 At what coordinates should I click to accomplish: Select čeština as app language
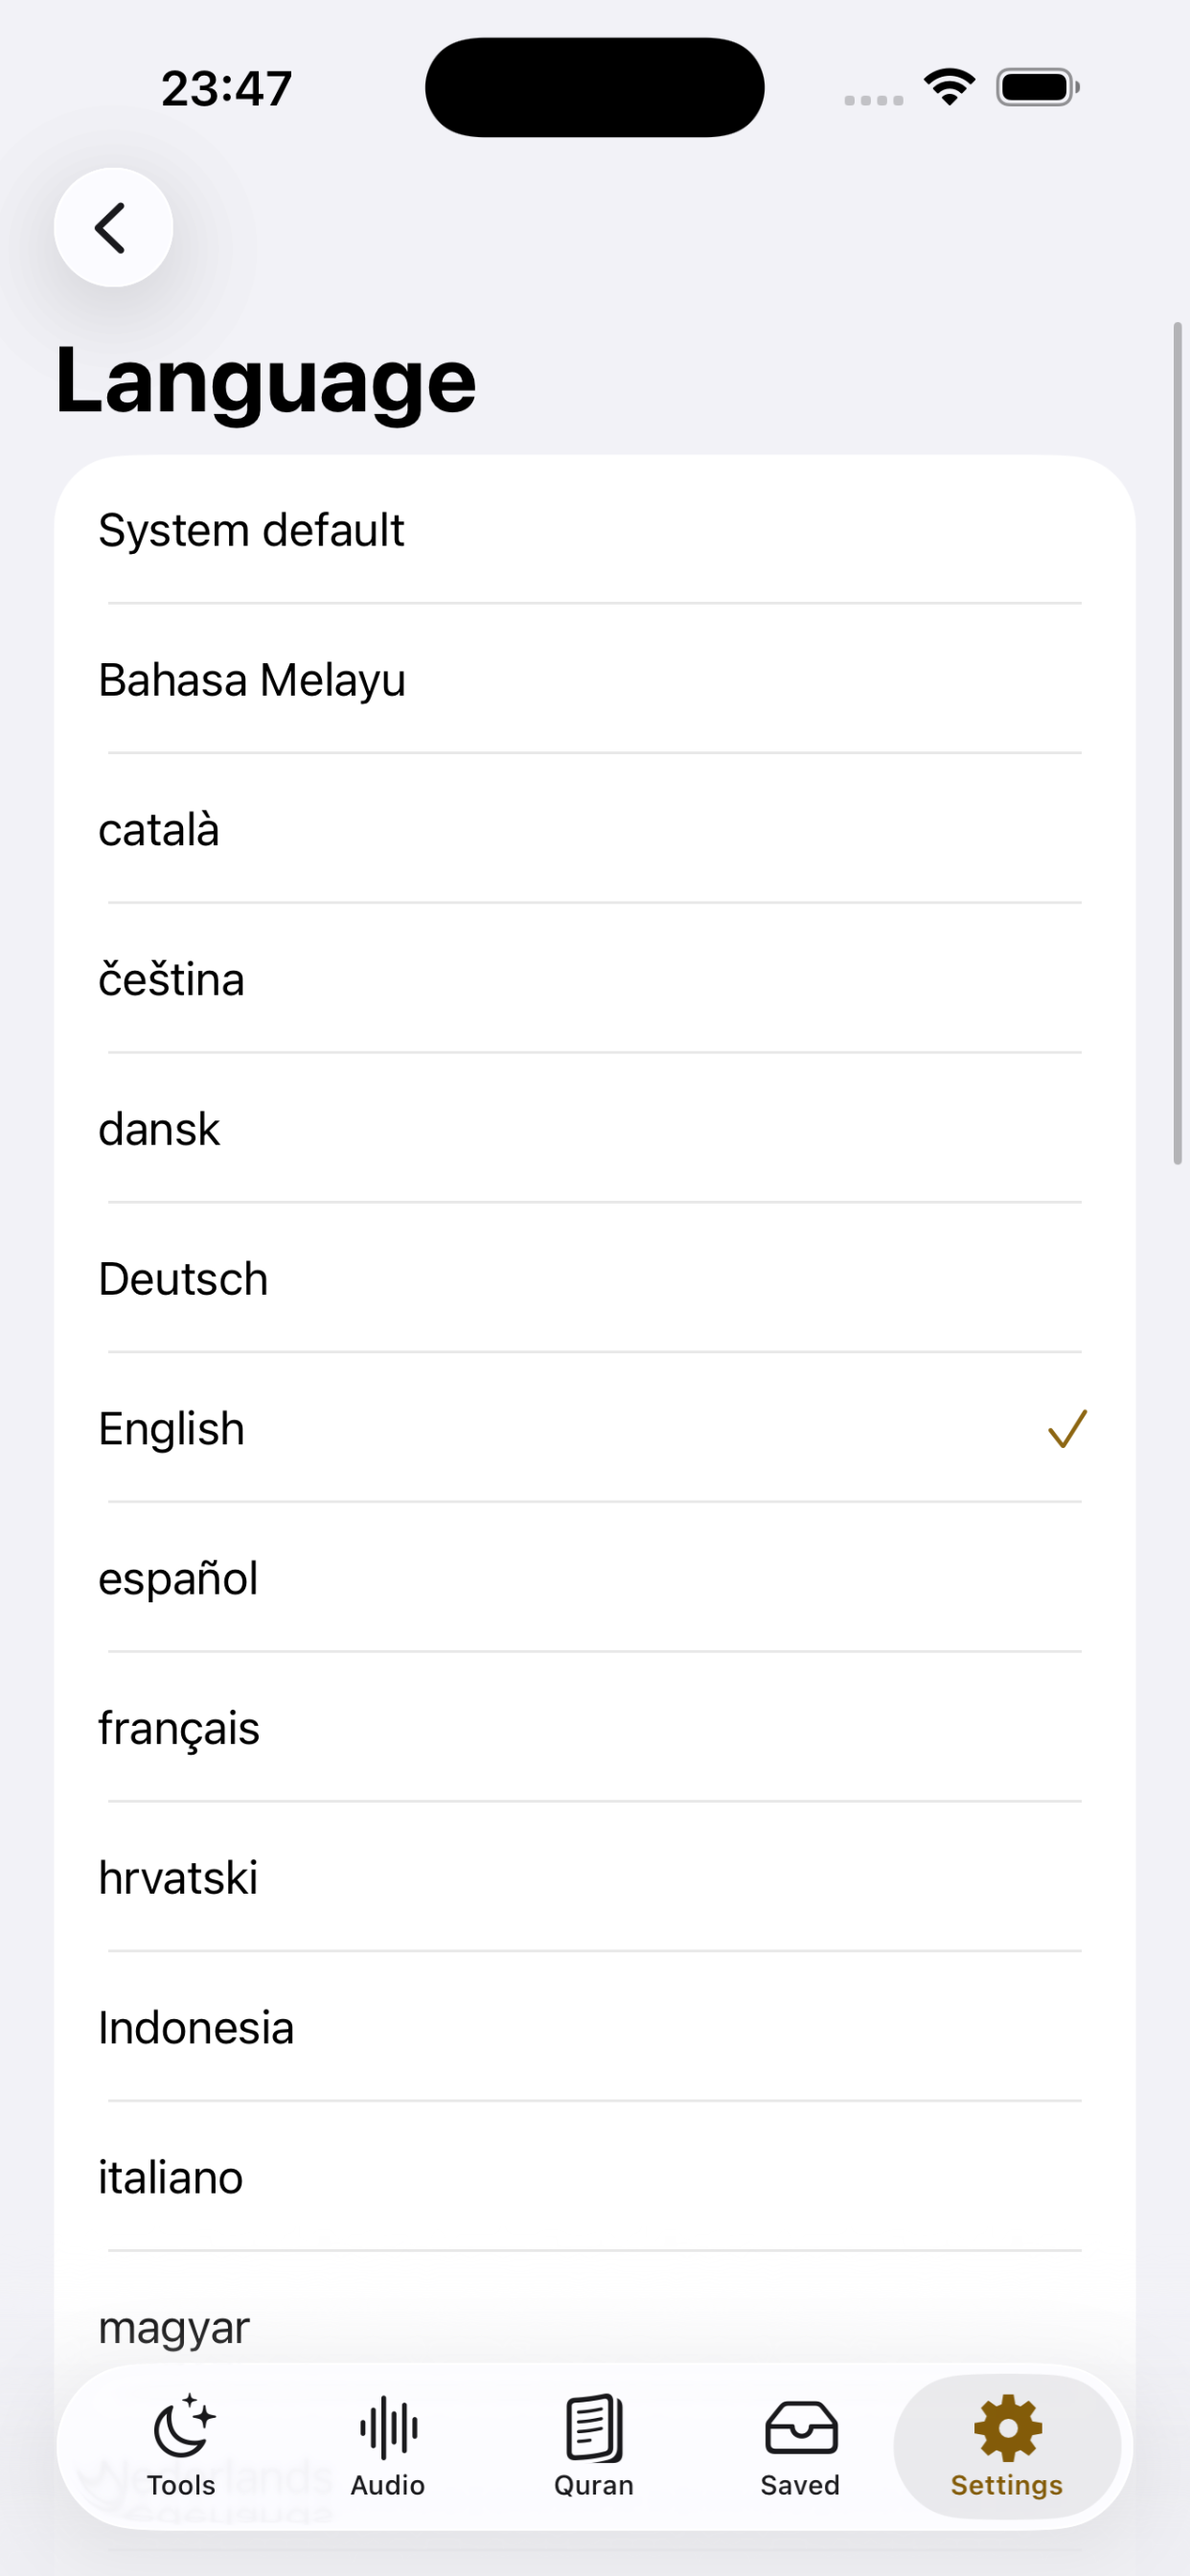tap(595, 979)
